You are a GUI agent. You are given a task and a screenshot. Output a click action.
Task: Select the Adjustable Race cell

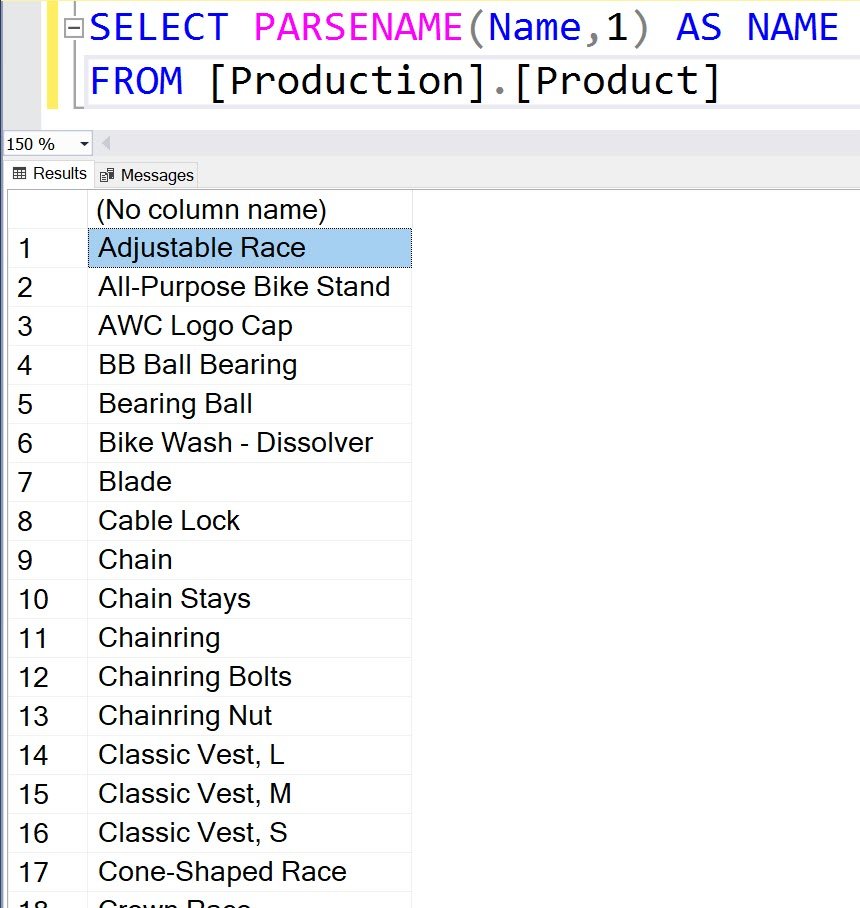250,248
